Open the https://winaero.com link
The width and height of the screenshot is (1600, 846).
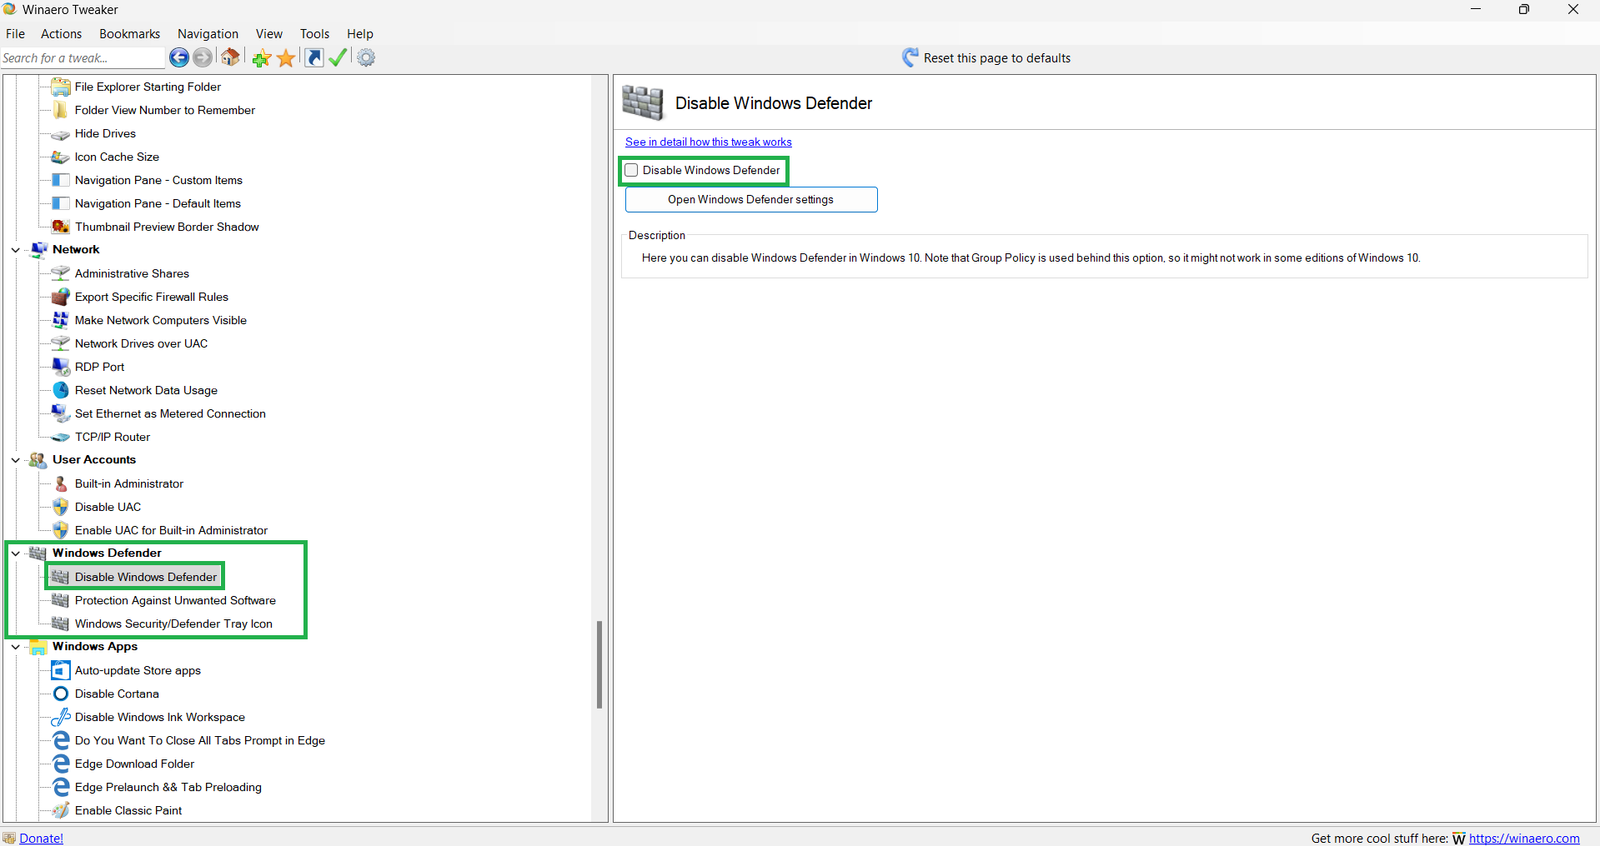coord(1524,838)
